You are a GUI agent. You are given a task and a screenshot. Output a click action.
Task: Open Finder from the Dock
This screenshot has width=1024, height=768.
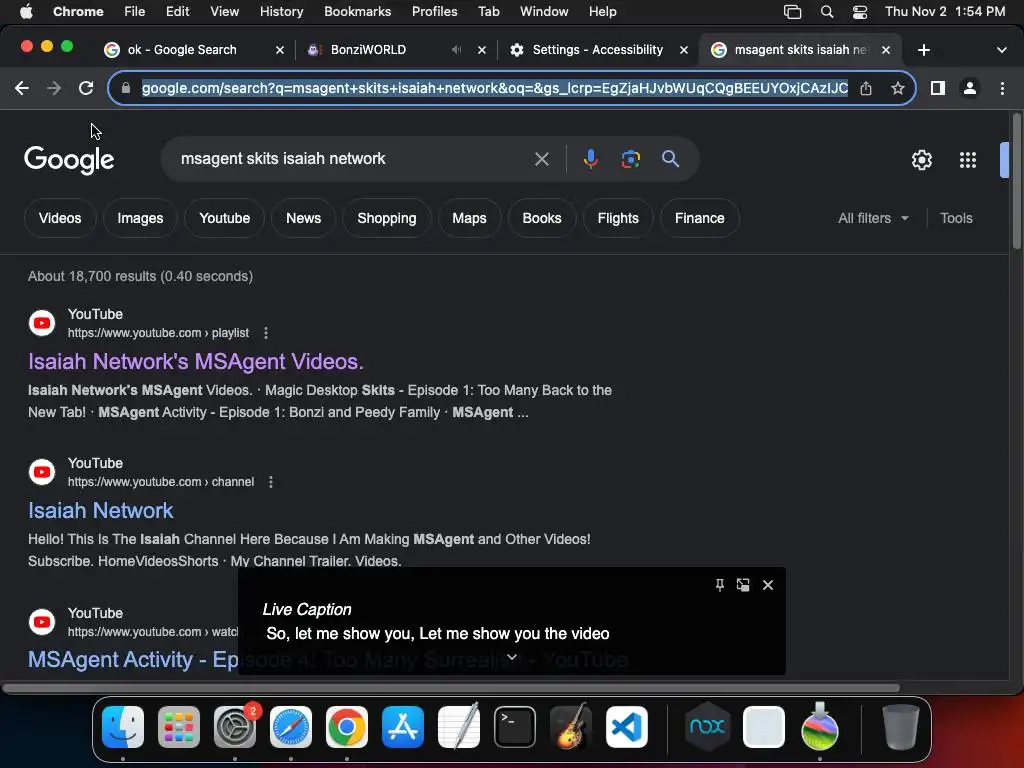coord(123,727)
